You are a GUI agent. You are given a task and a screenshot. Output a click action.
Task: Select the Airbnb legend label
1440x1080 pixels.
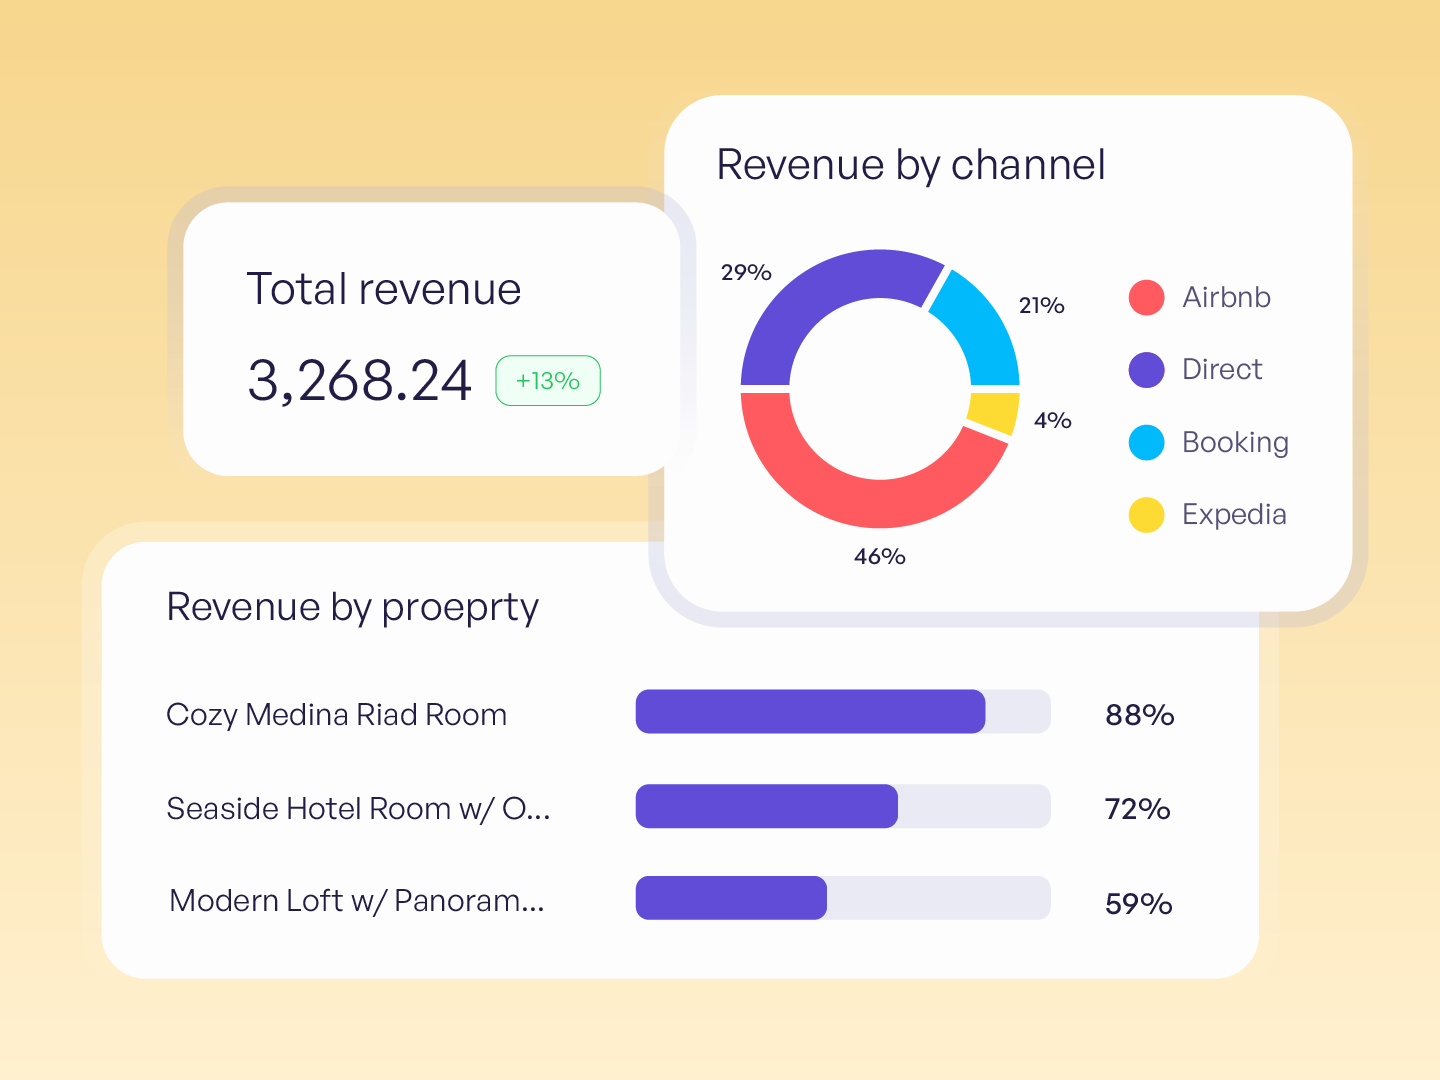pos(1226,297)
